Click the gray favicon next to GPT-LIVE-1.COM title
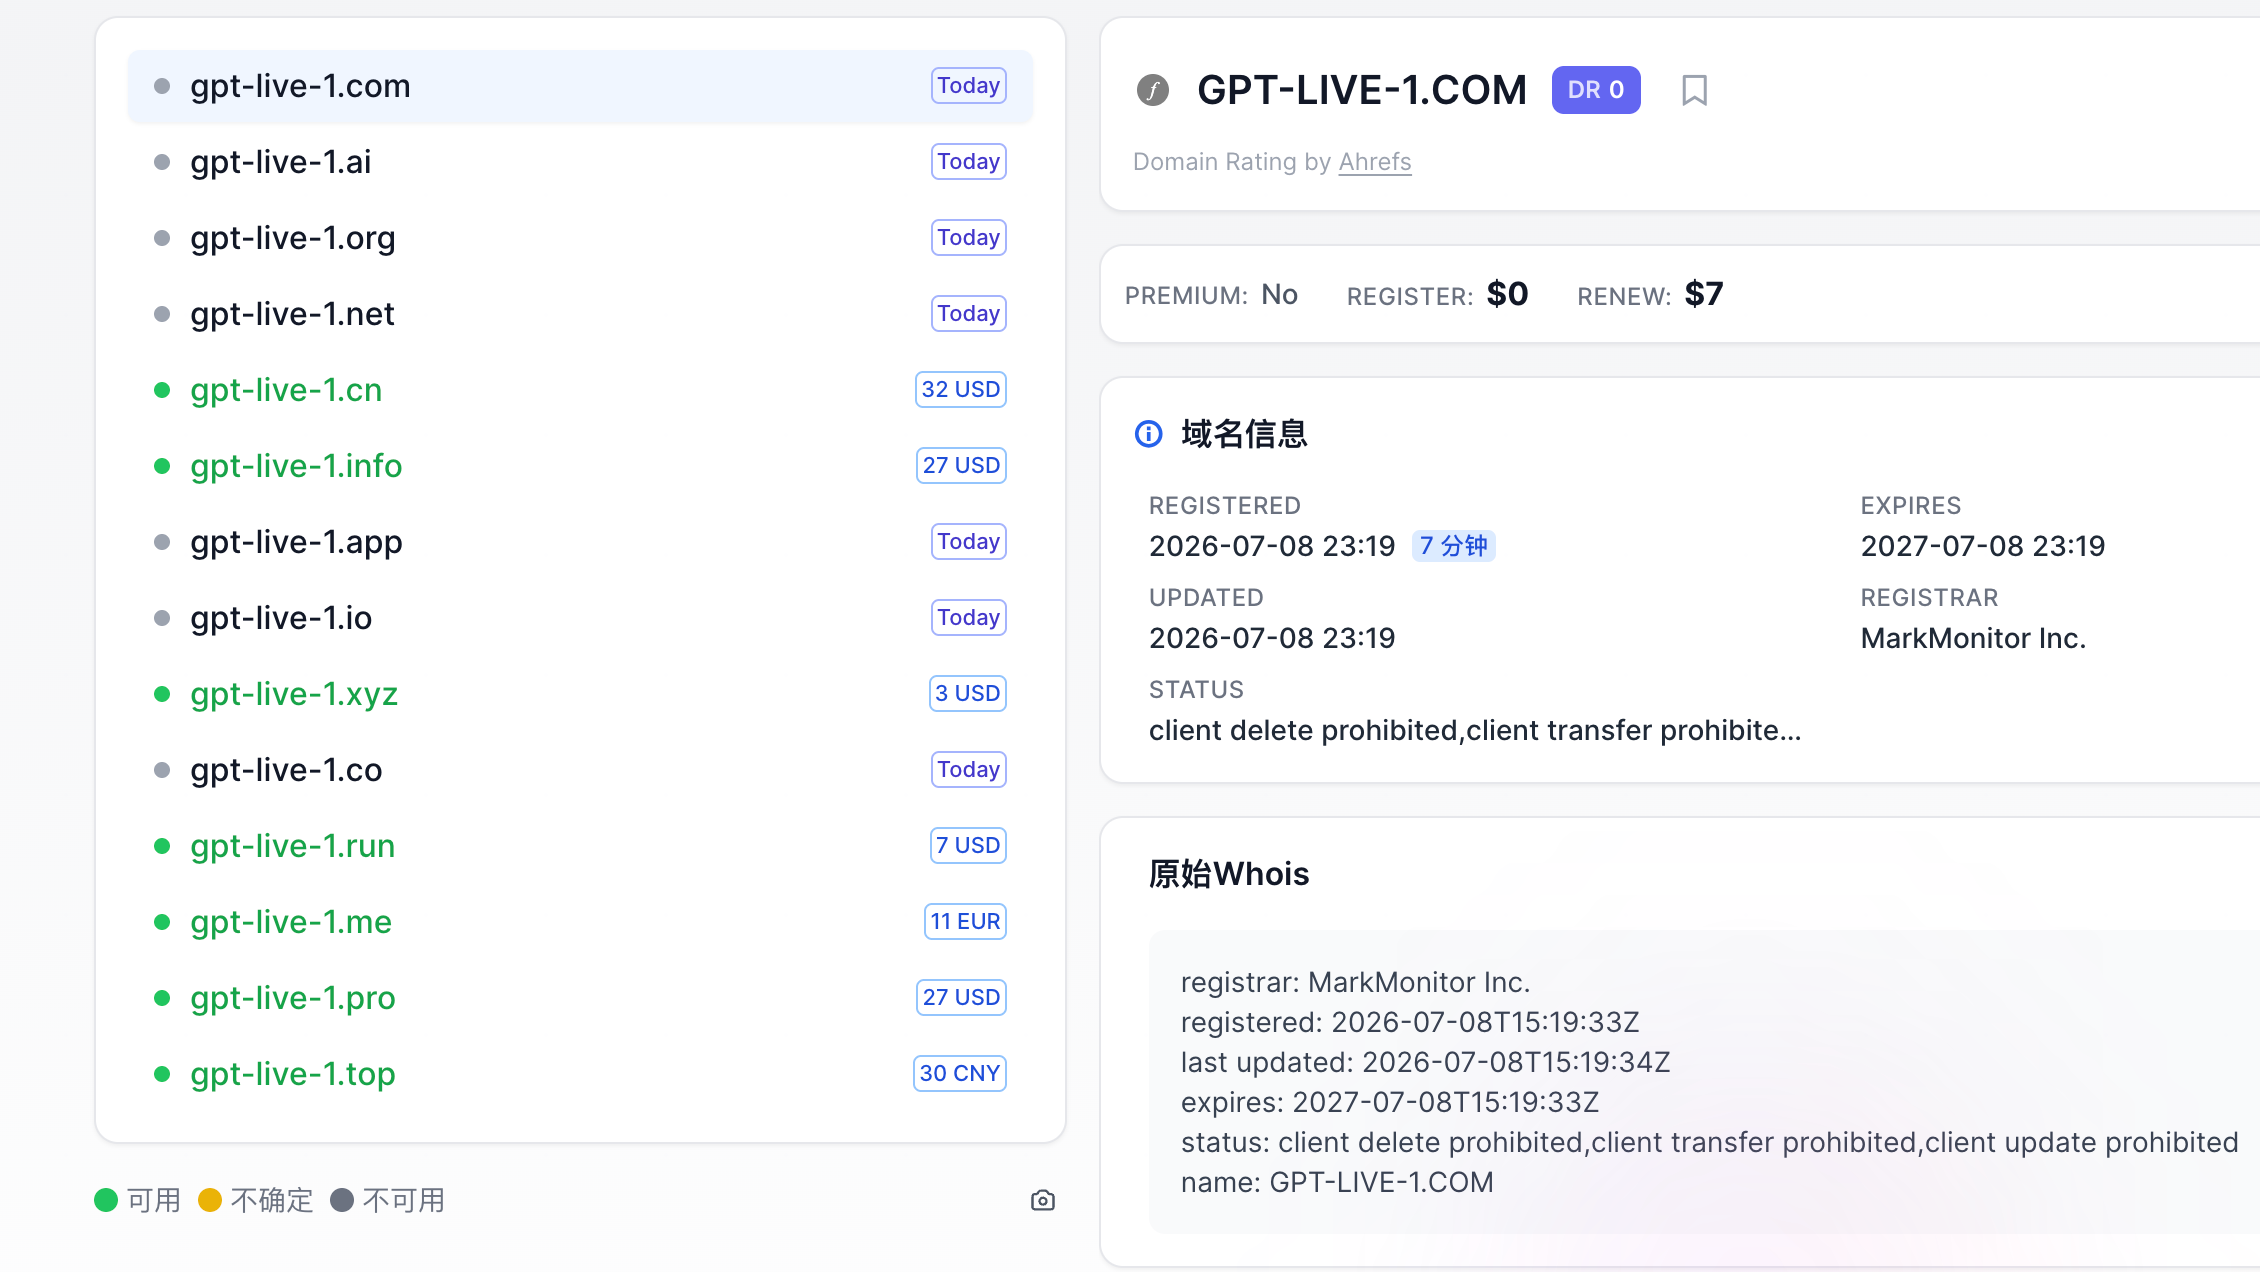Screen dimensions: 2260x1272 (1153, 90)
